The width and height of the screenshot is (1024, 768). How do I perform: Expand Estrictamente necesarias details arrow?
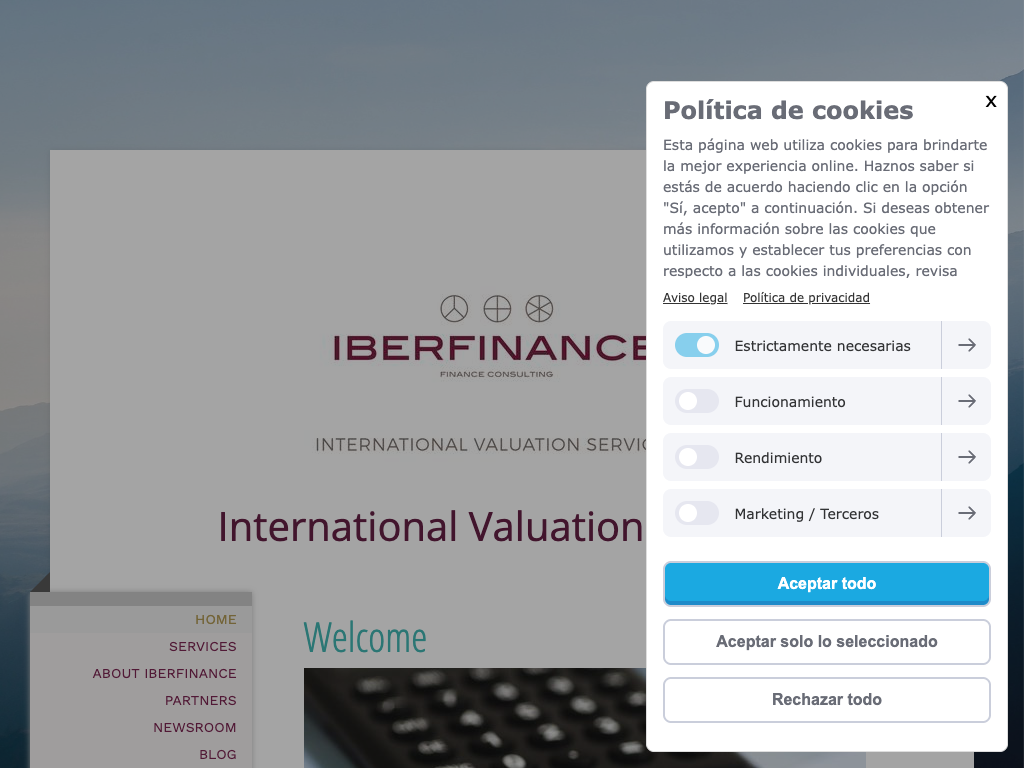tap(966, 345)
